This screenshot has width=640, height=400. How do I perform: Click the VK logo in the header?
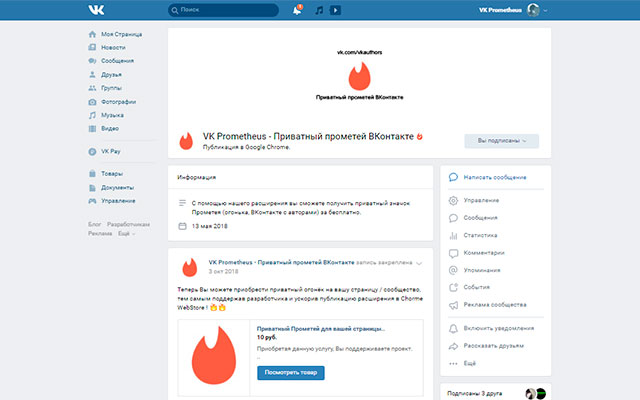tap(96, 10)
